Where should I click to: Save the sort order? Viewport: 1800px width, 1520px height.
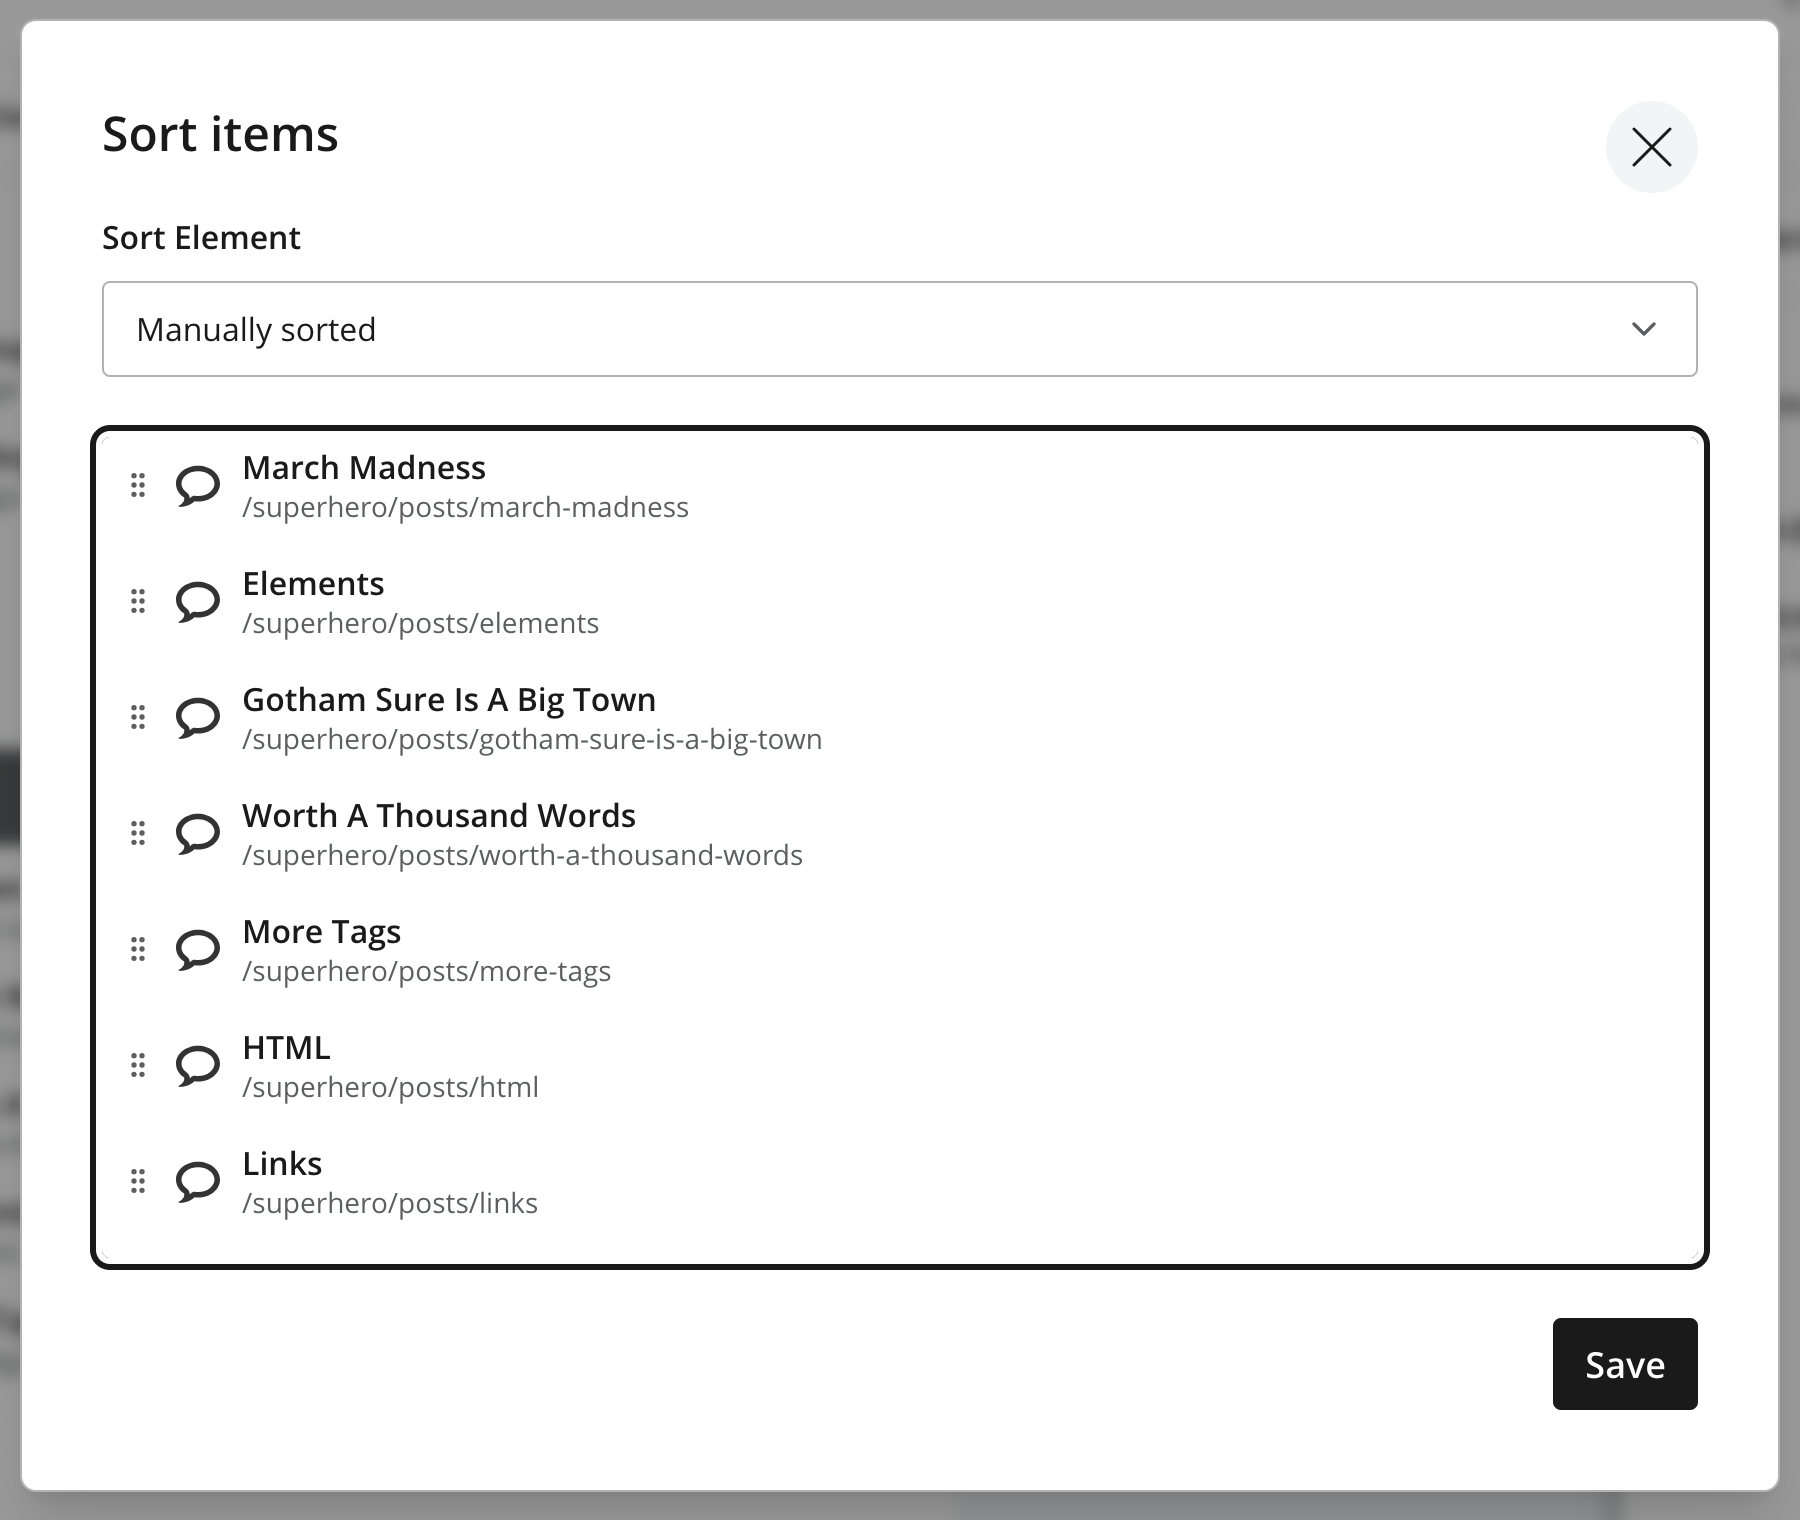pos(1625,1364)
